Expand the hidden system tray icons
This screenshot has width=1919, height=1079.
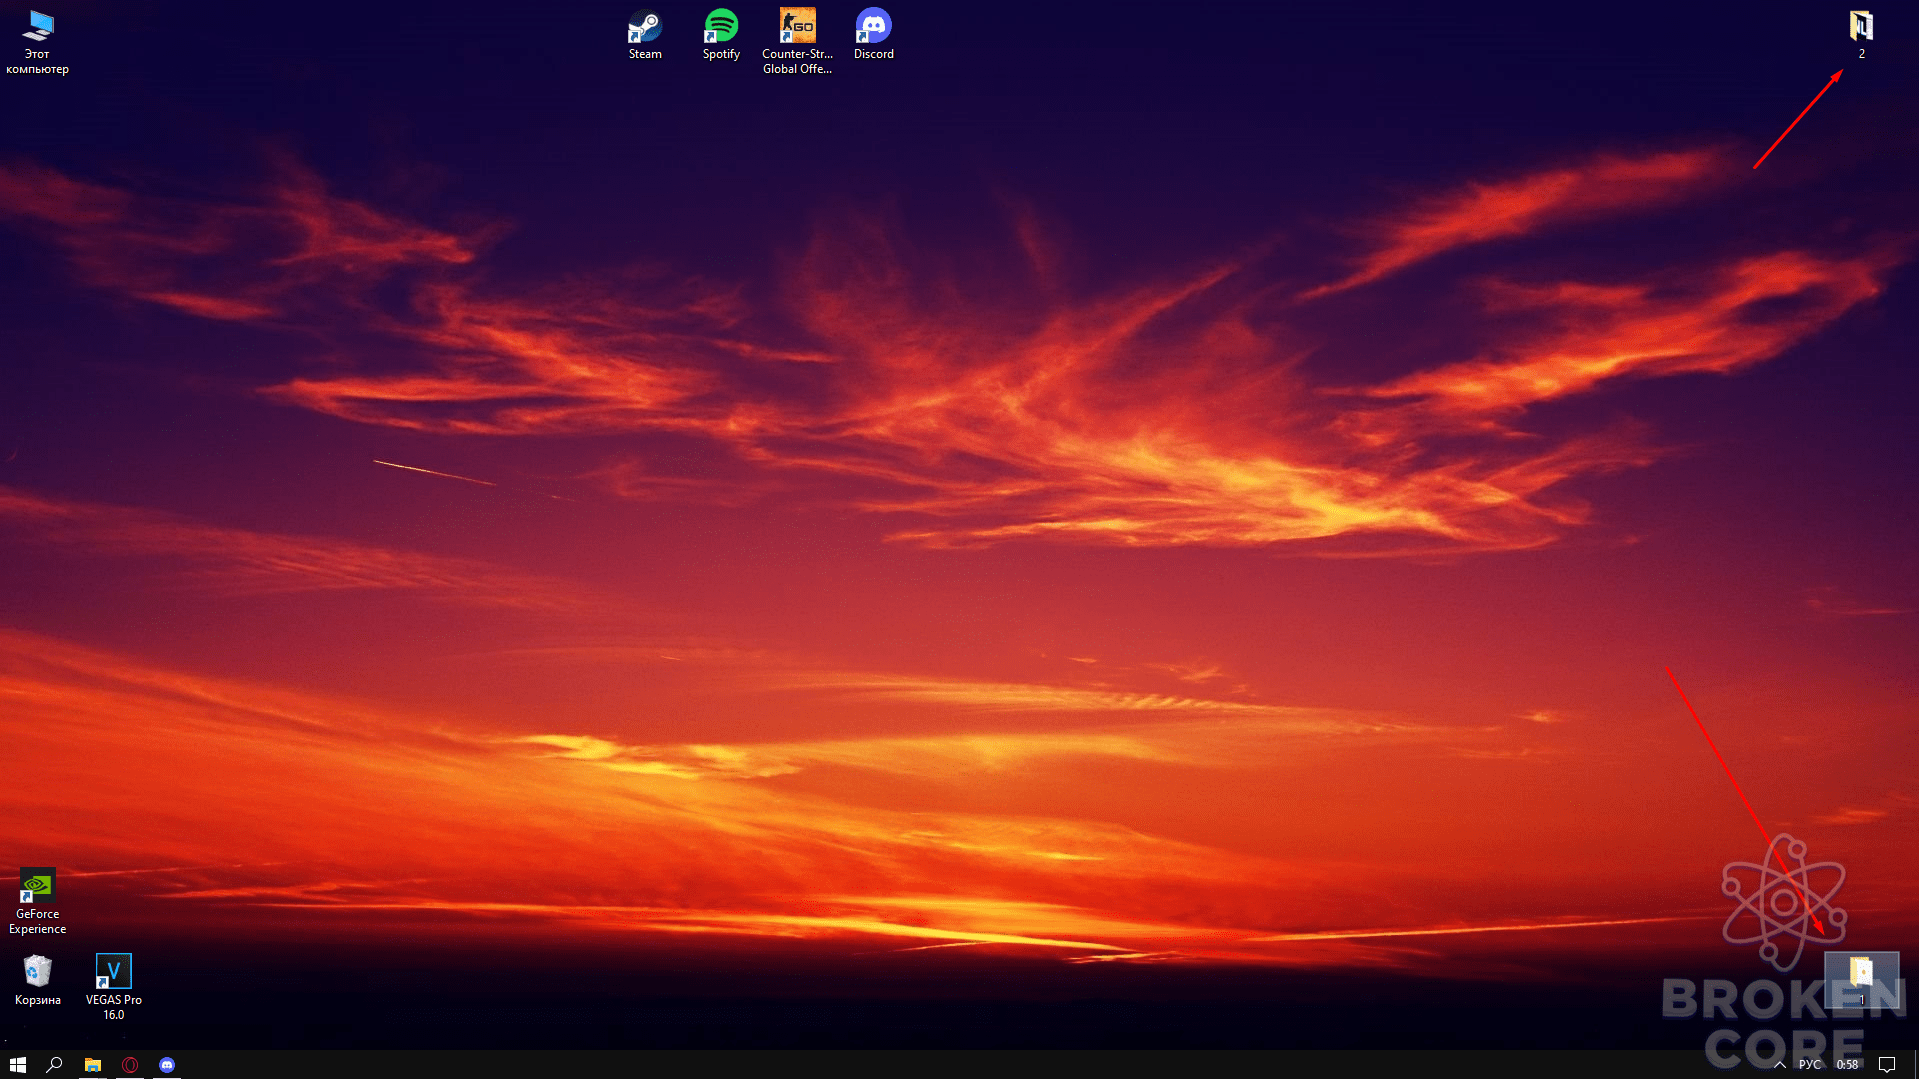pyautogui.click(x=1780, y=1065)
